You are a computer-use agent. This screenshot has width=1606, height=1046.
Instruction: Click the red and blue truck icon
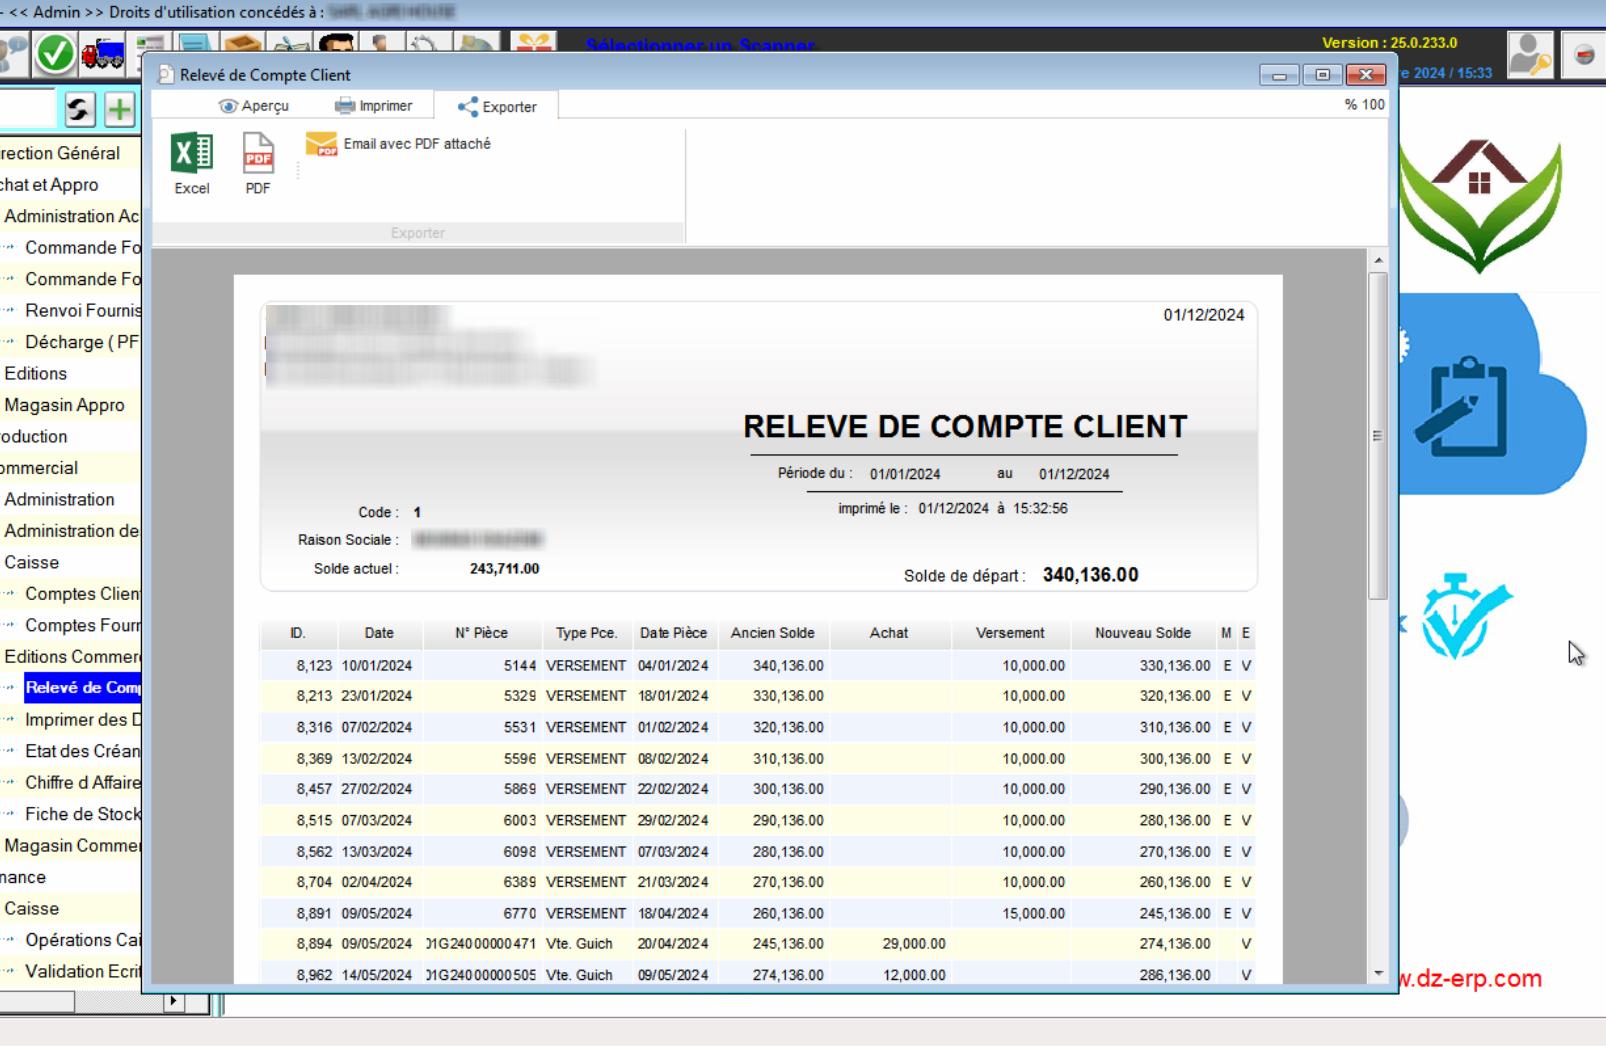point(103,54)
